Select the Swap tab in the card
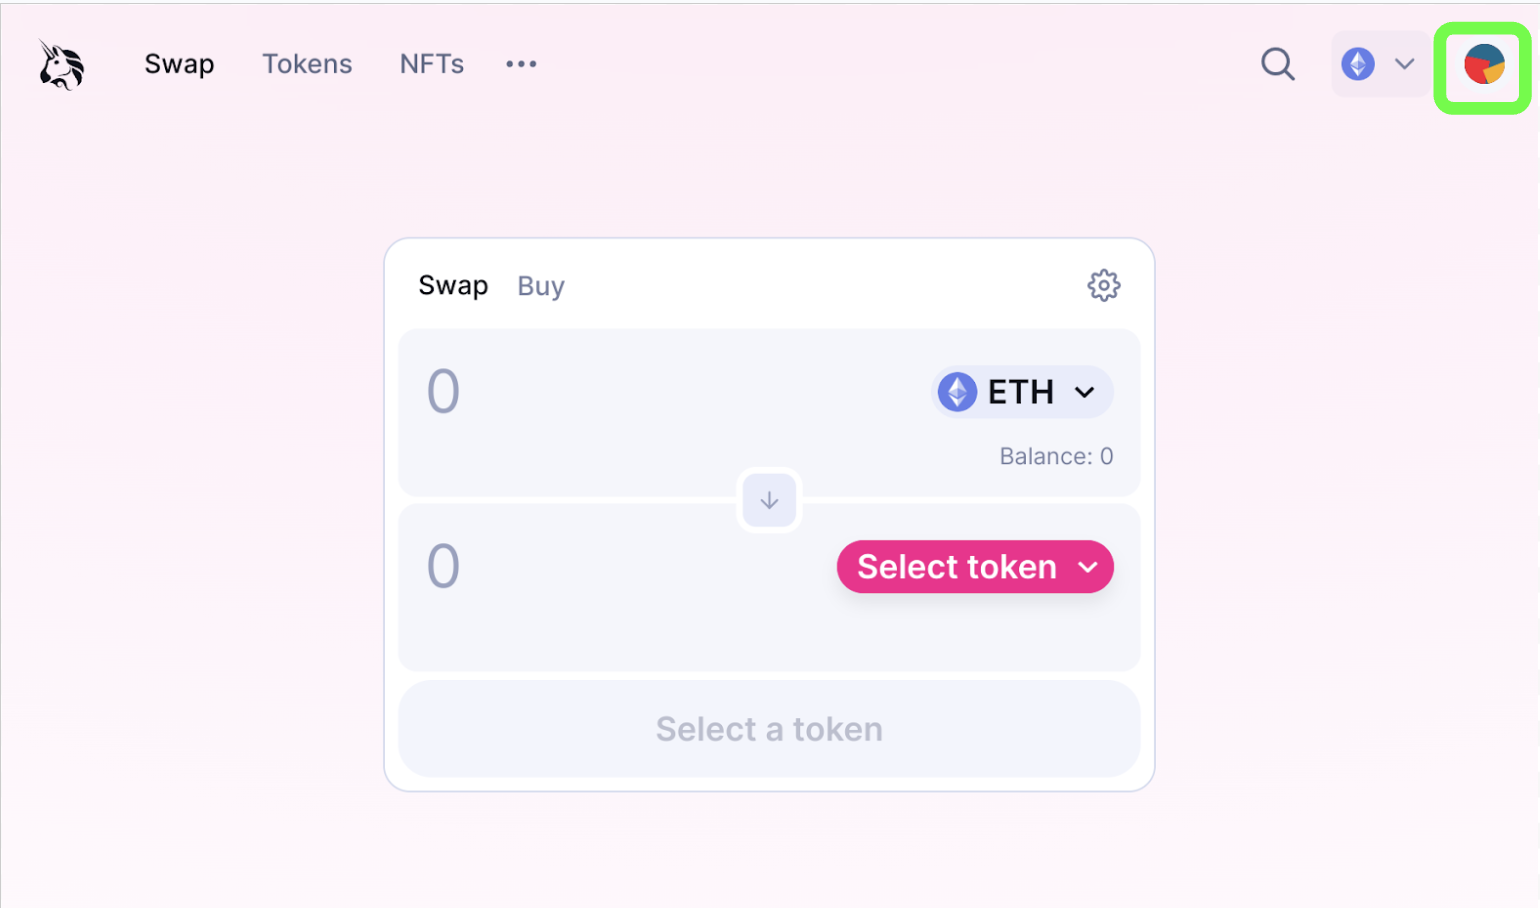This screenshot has width=1540, height=908. 453,286
